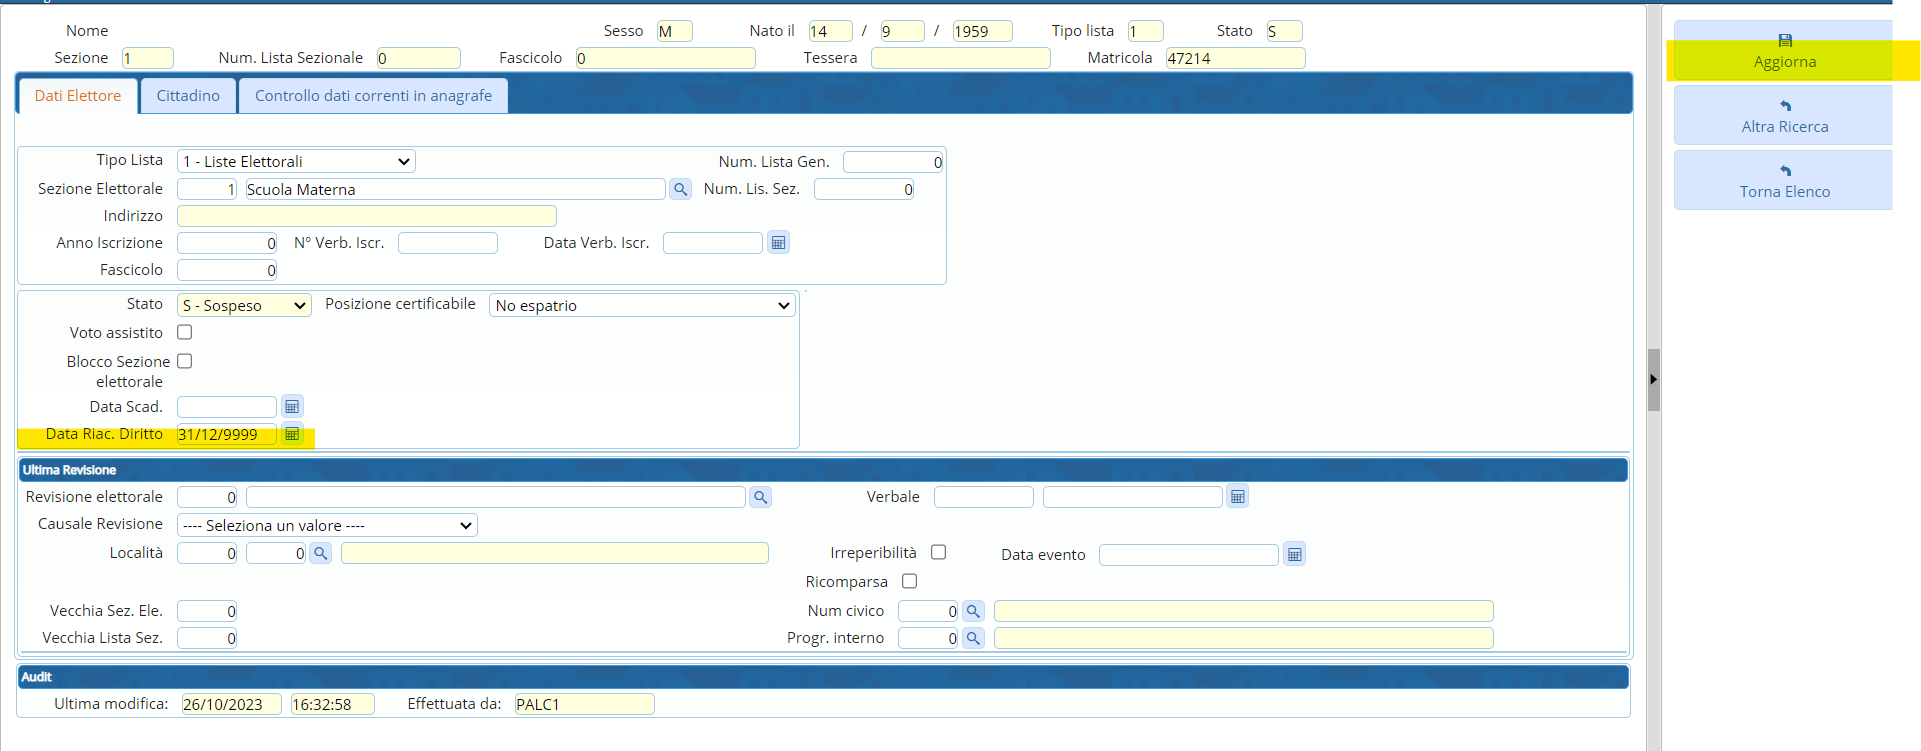Click the Torna Elenco button
This screenshot has width=1921, height=751.
point(1784,181)
